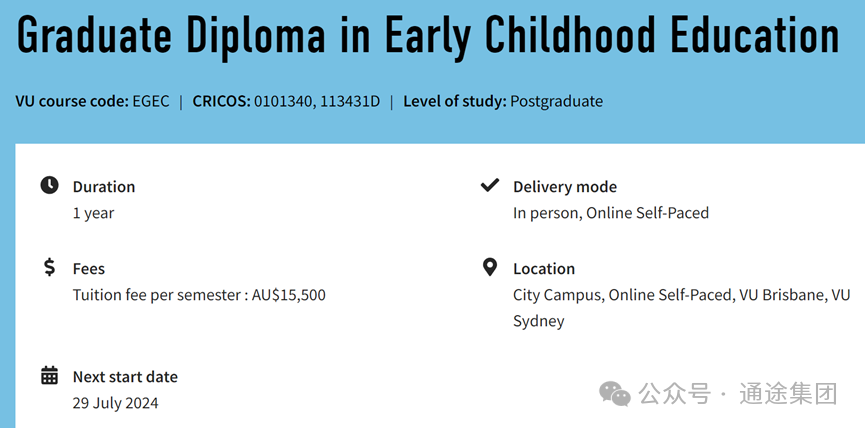Click the Fees heading
Screen dimensions: 865x428
point(89,269)
